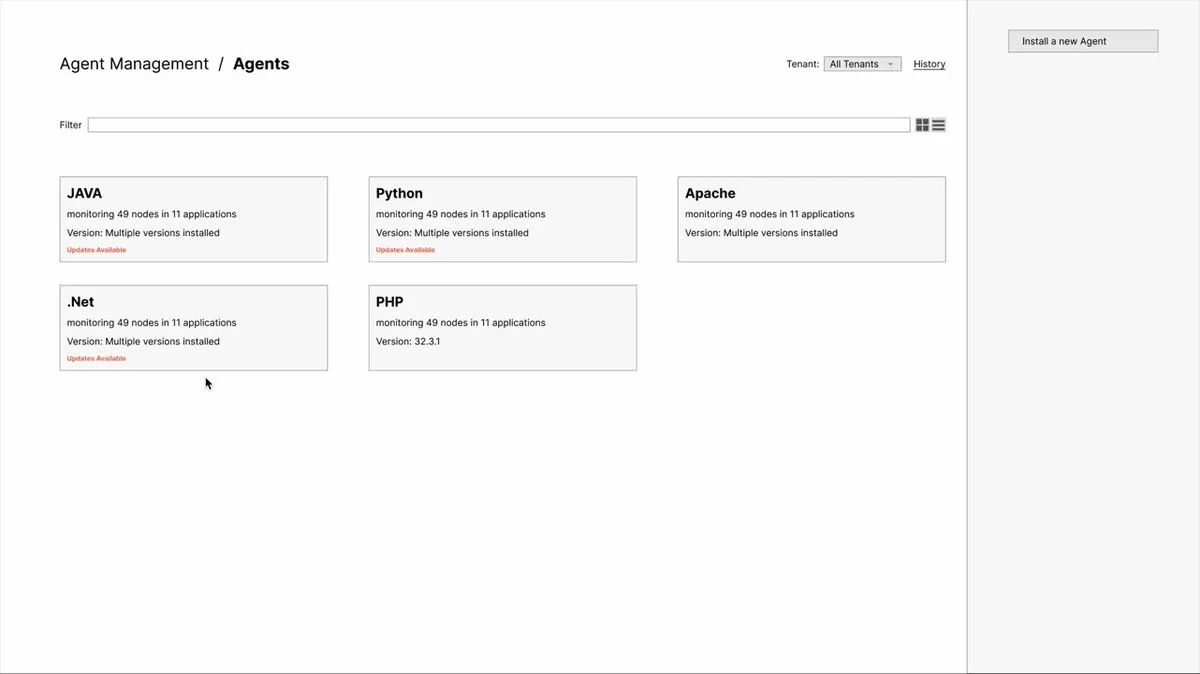The height and width of the screenshot is (674, 1200).
Task: Click Updates Available on Python card
Action: (406, 250)
